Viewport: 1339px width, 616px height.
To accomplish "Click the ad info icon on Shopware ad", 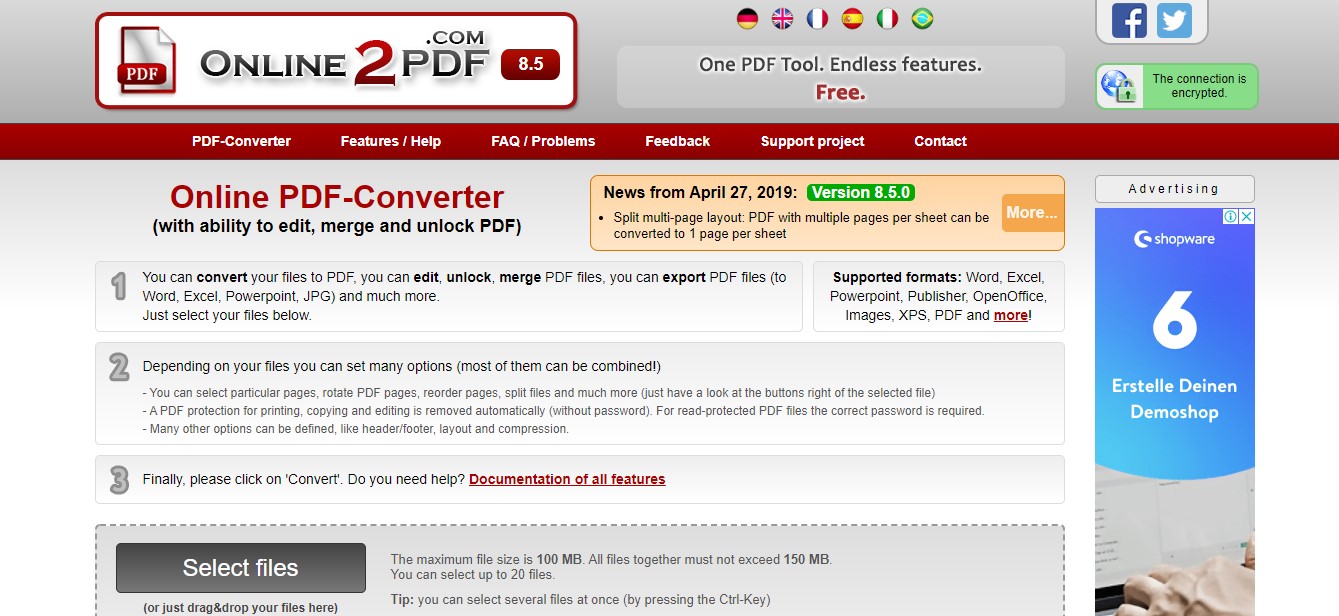I will (1232, 216).
